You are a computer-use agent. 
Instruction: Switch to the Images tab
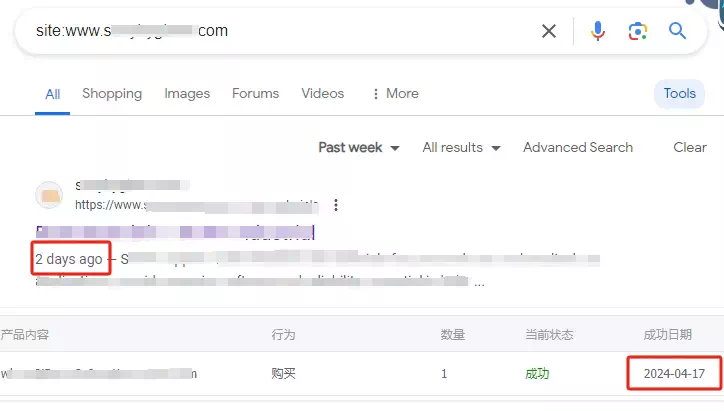click(x=187, y=94)
